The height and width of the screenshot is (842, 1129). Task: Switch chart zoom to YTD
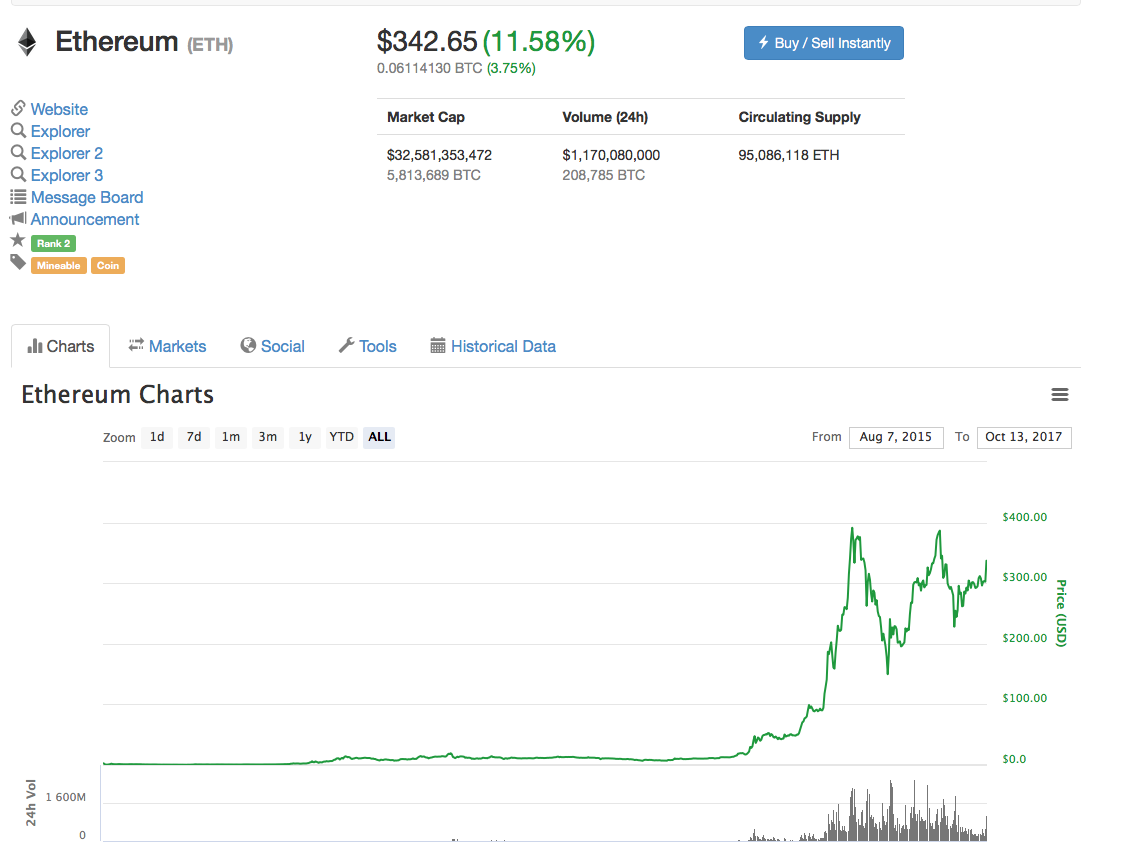342,437
